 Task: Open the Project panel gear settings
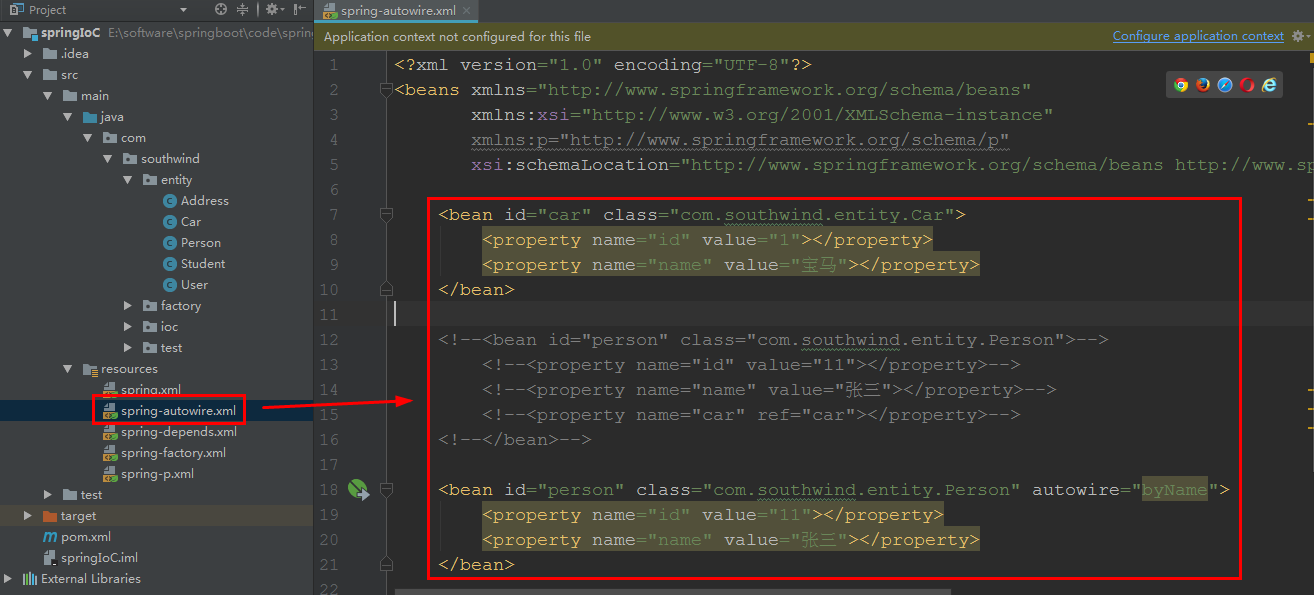273,10
